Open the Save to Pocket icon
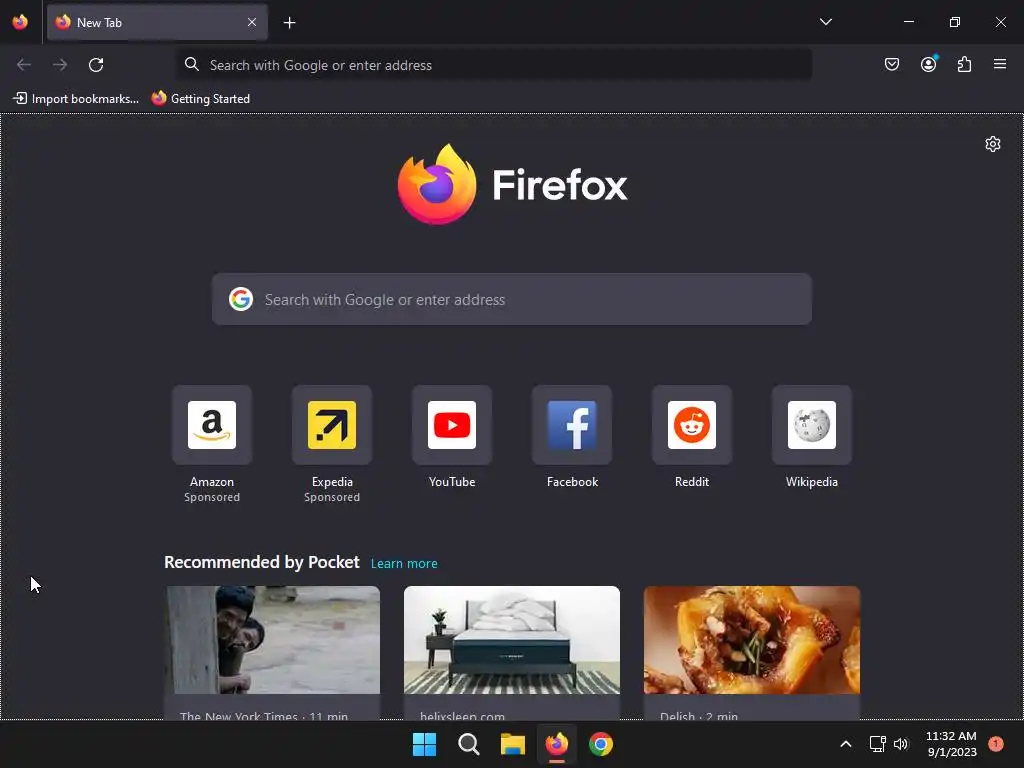1024x768 pixels. pyautogui.click(x=891, y=64)
